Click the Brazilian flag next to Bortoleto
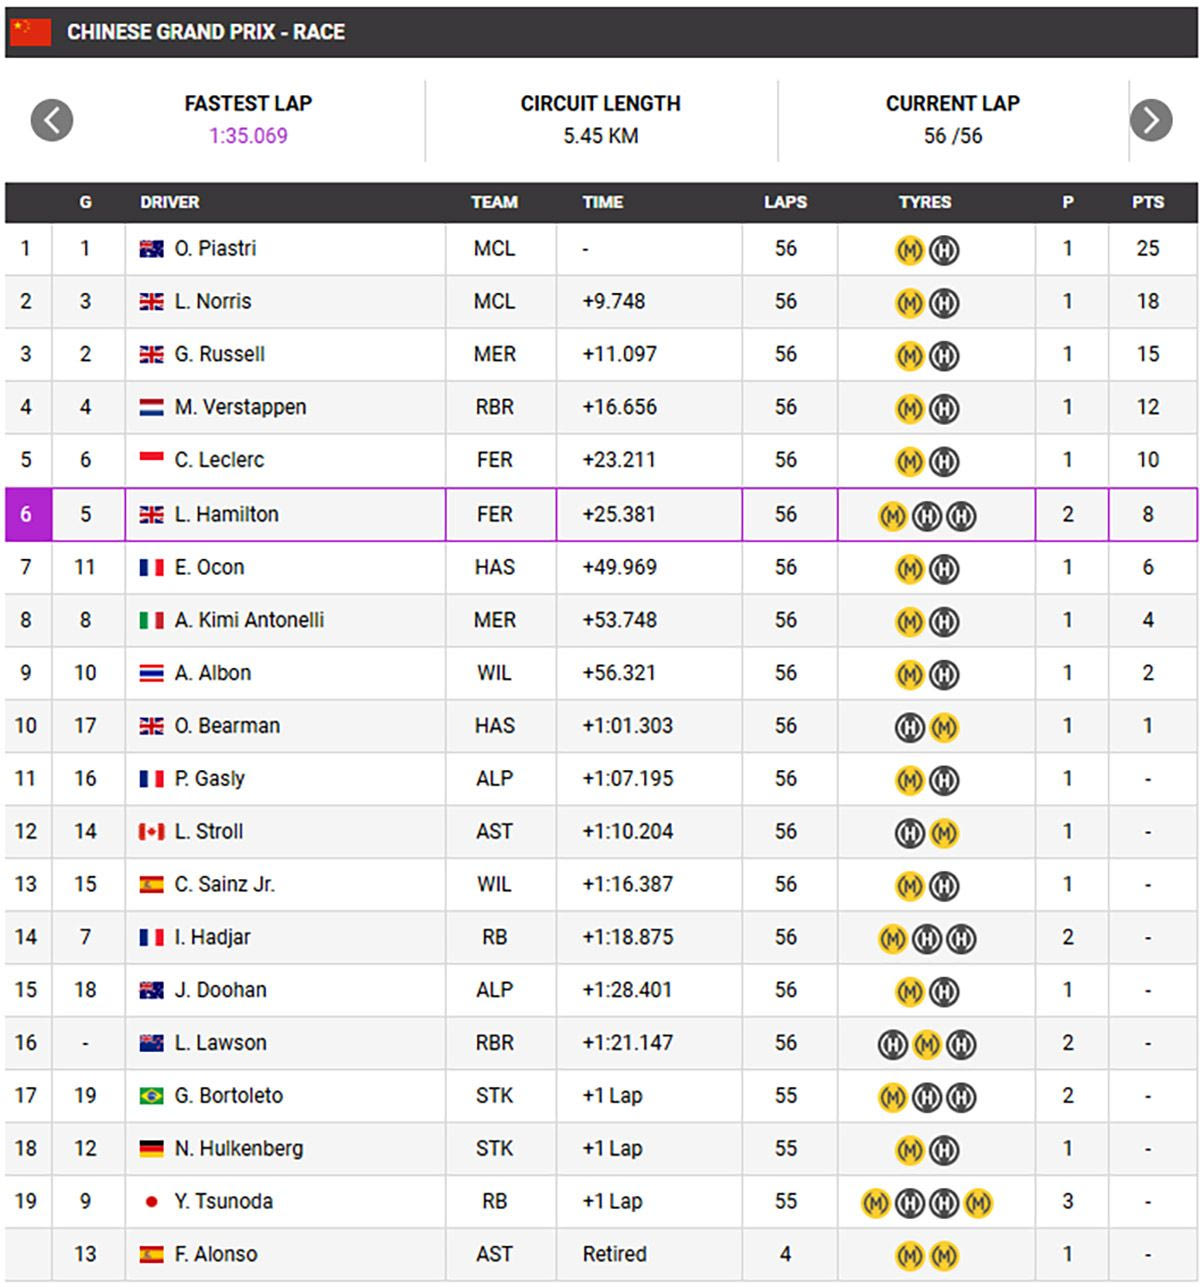1200x1287 pixels. pyautogui.click(x=151, y=1096)
